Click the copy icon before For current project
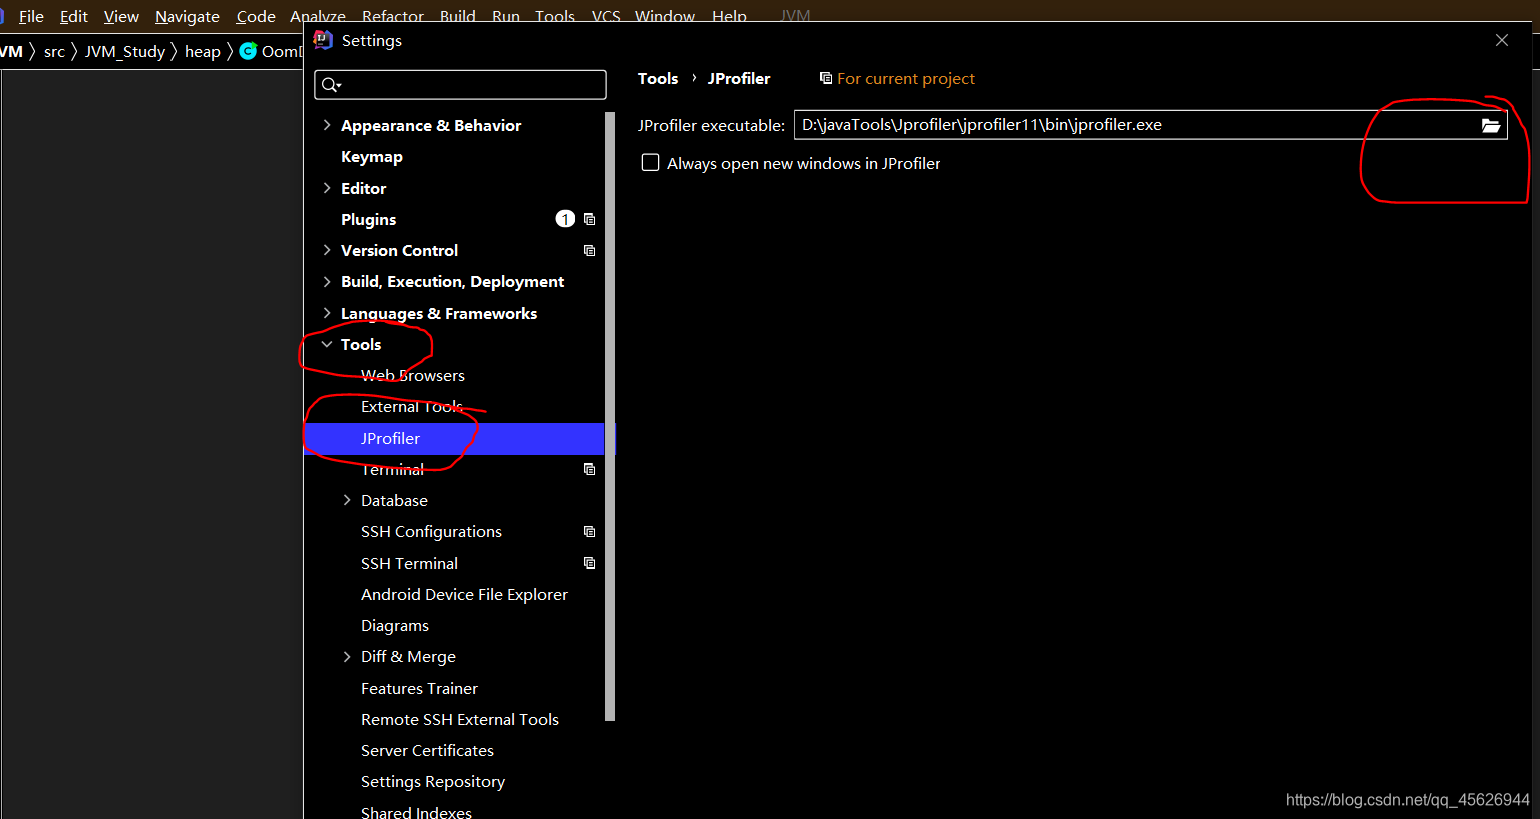This screenshot has height=819, width=1540. [x=825, y=78]
